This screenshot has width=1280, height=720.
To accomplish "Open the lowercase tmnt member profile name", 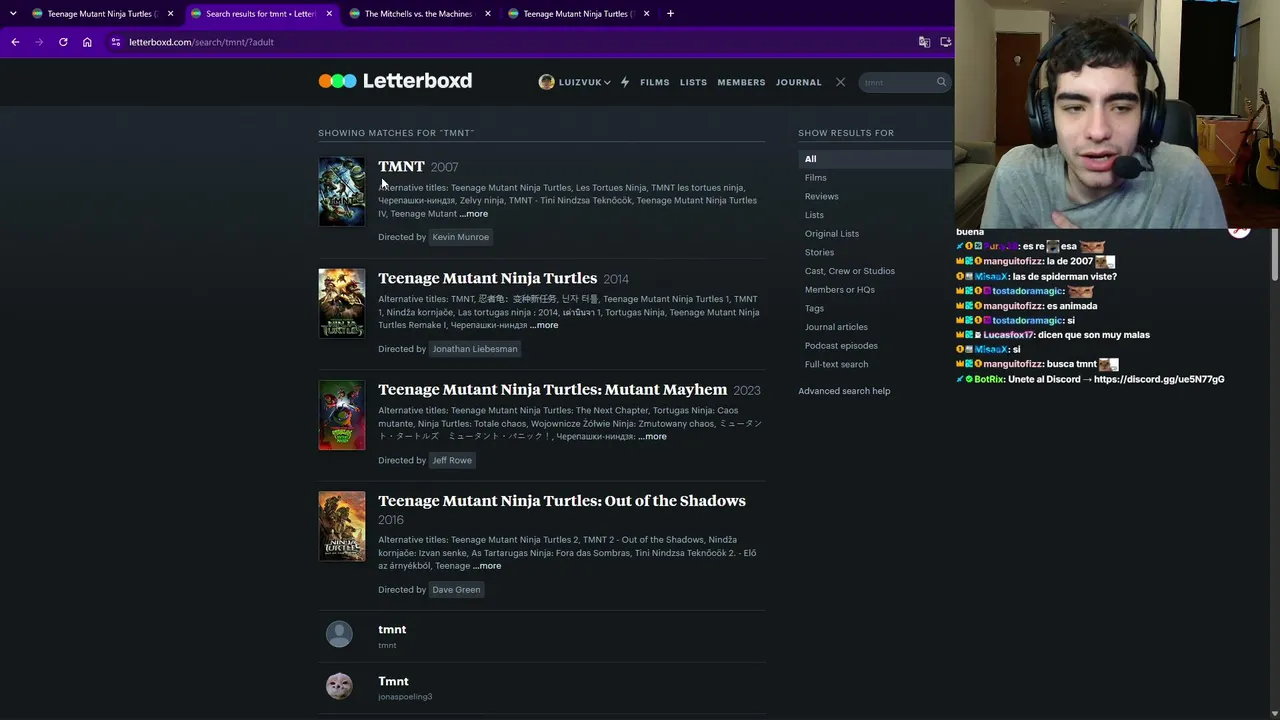I will 392,629.
